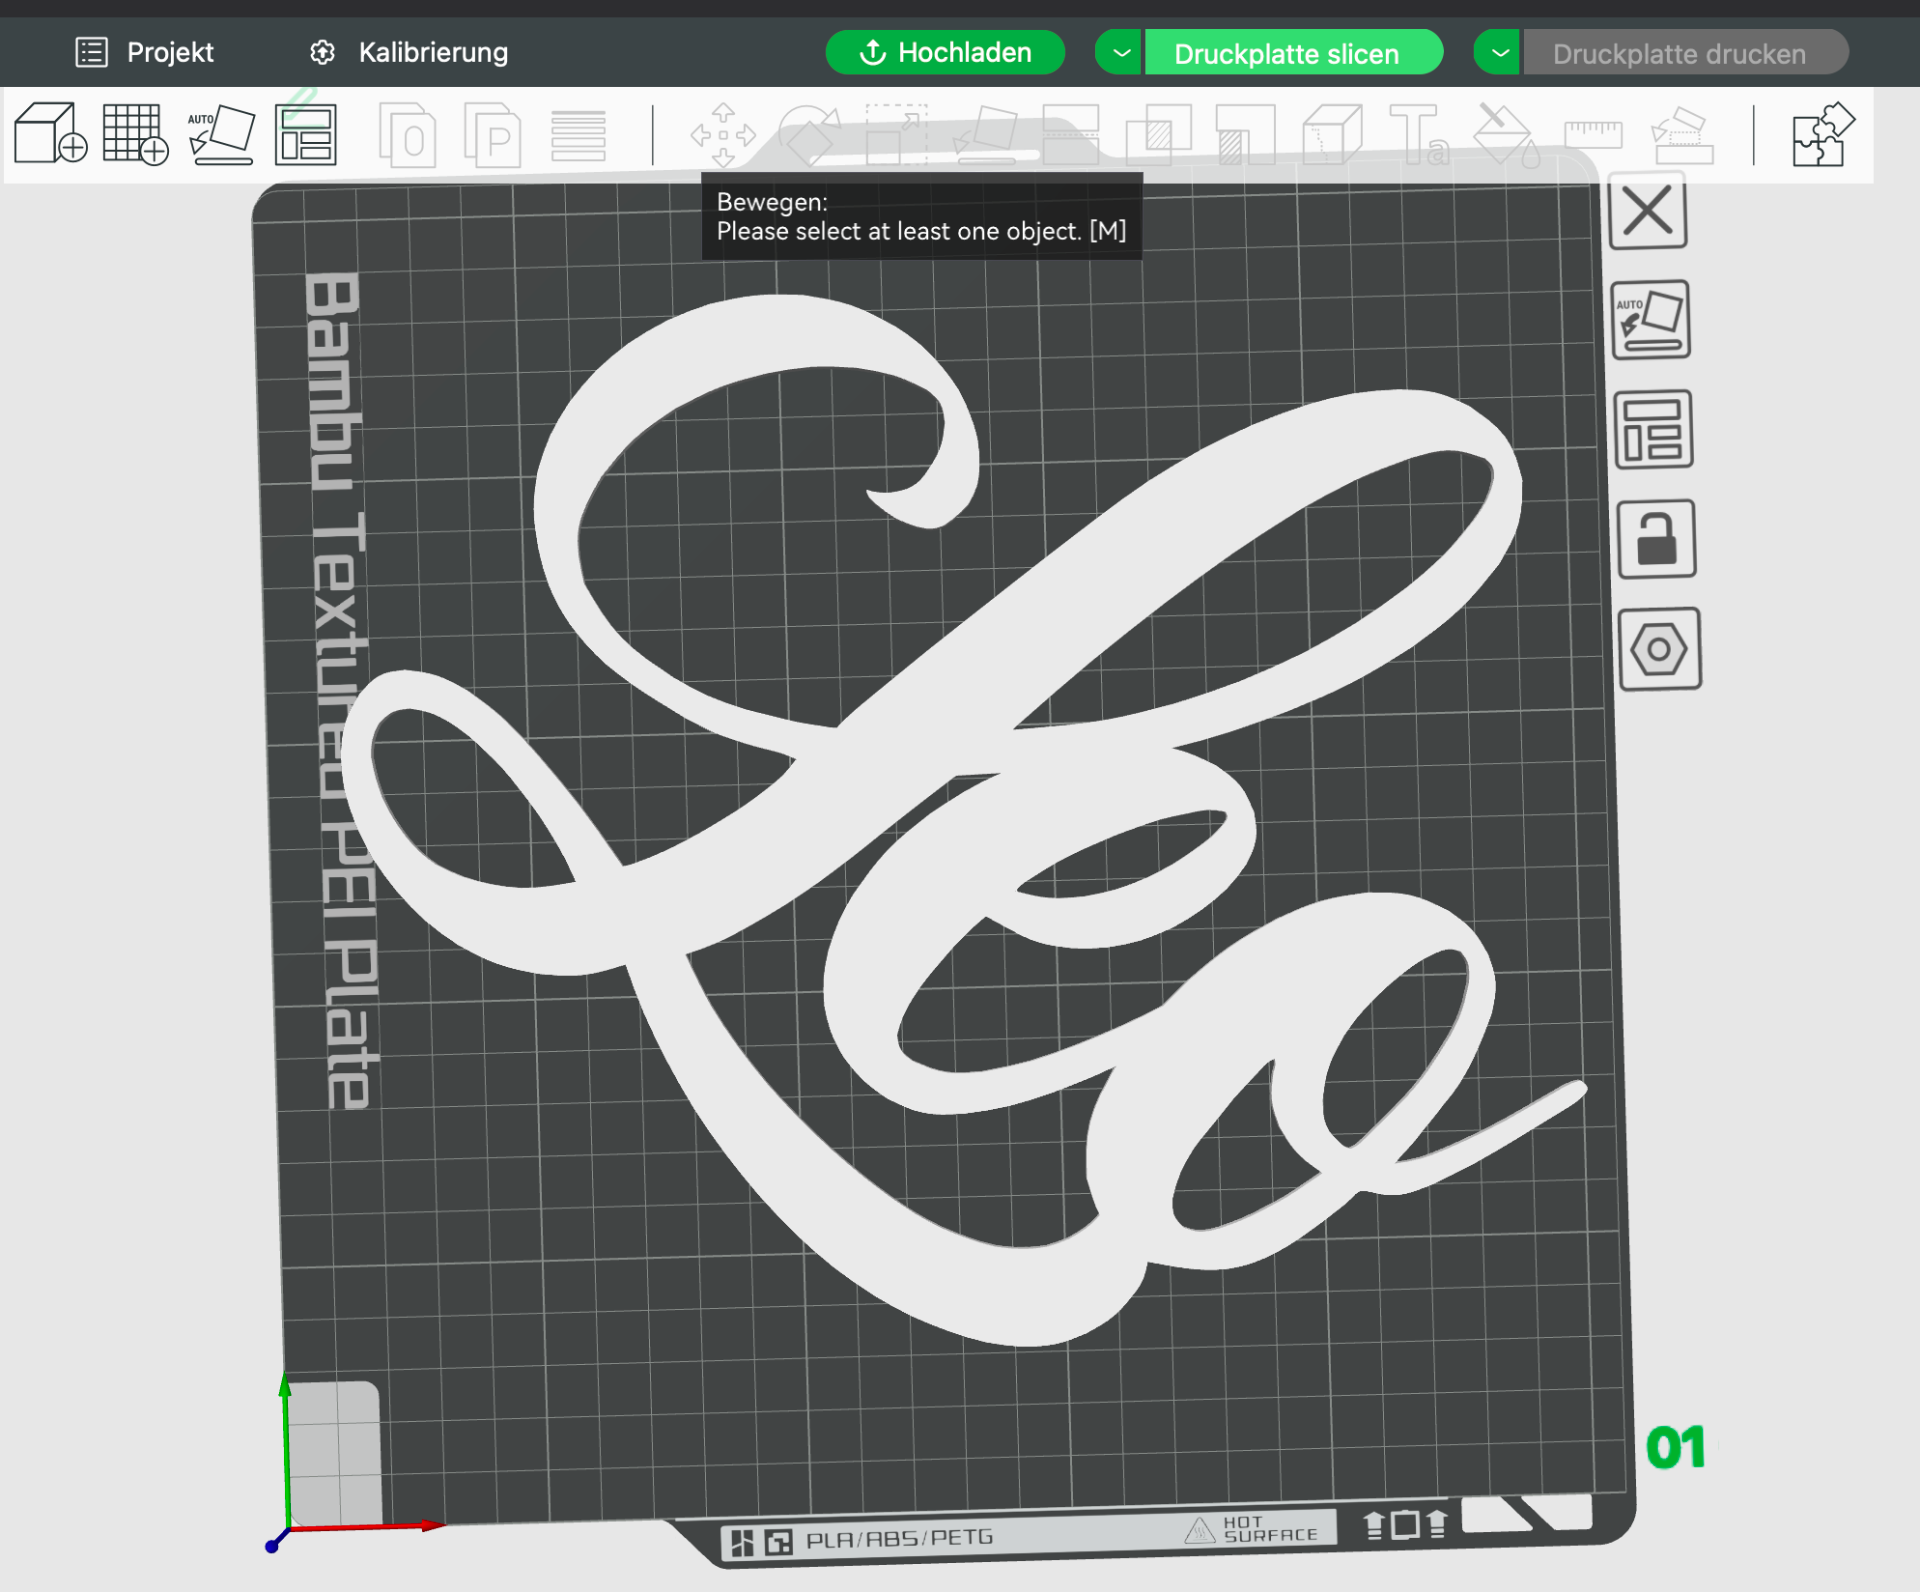Viewport: 1920px width, 1592px height.
Task: Open the Projekt tab
Action: [145, 52]
